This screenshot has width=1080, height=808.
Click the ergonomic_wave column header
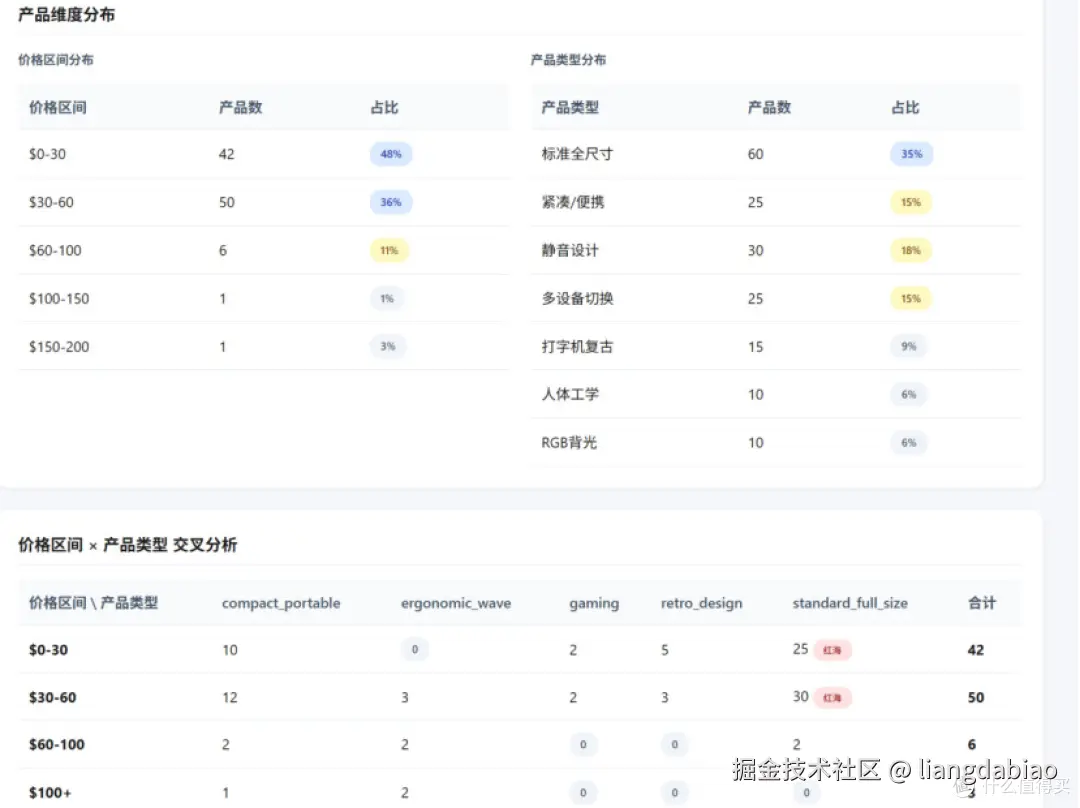(456, 603)
